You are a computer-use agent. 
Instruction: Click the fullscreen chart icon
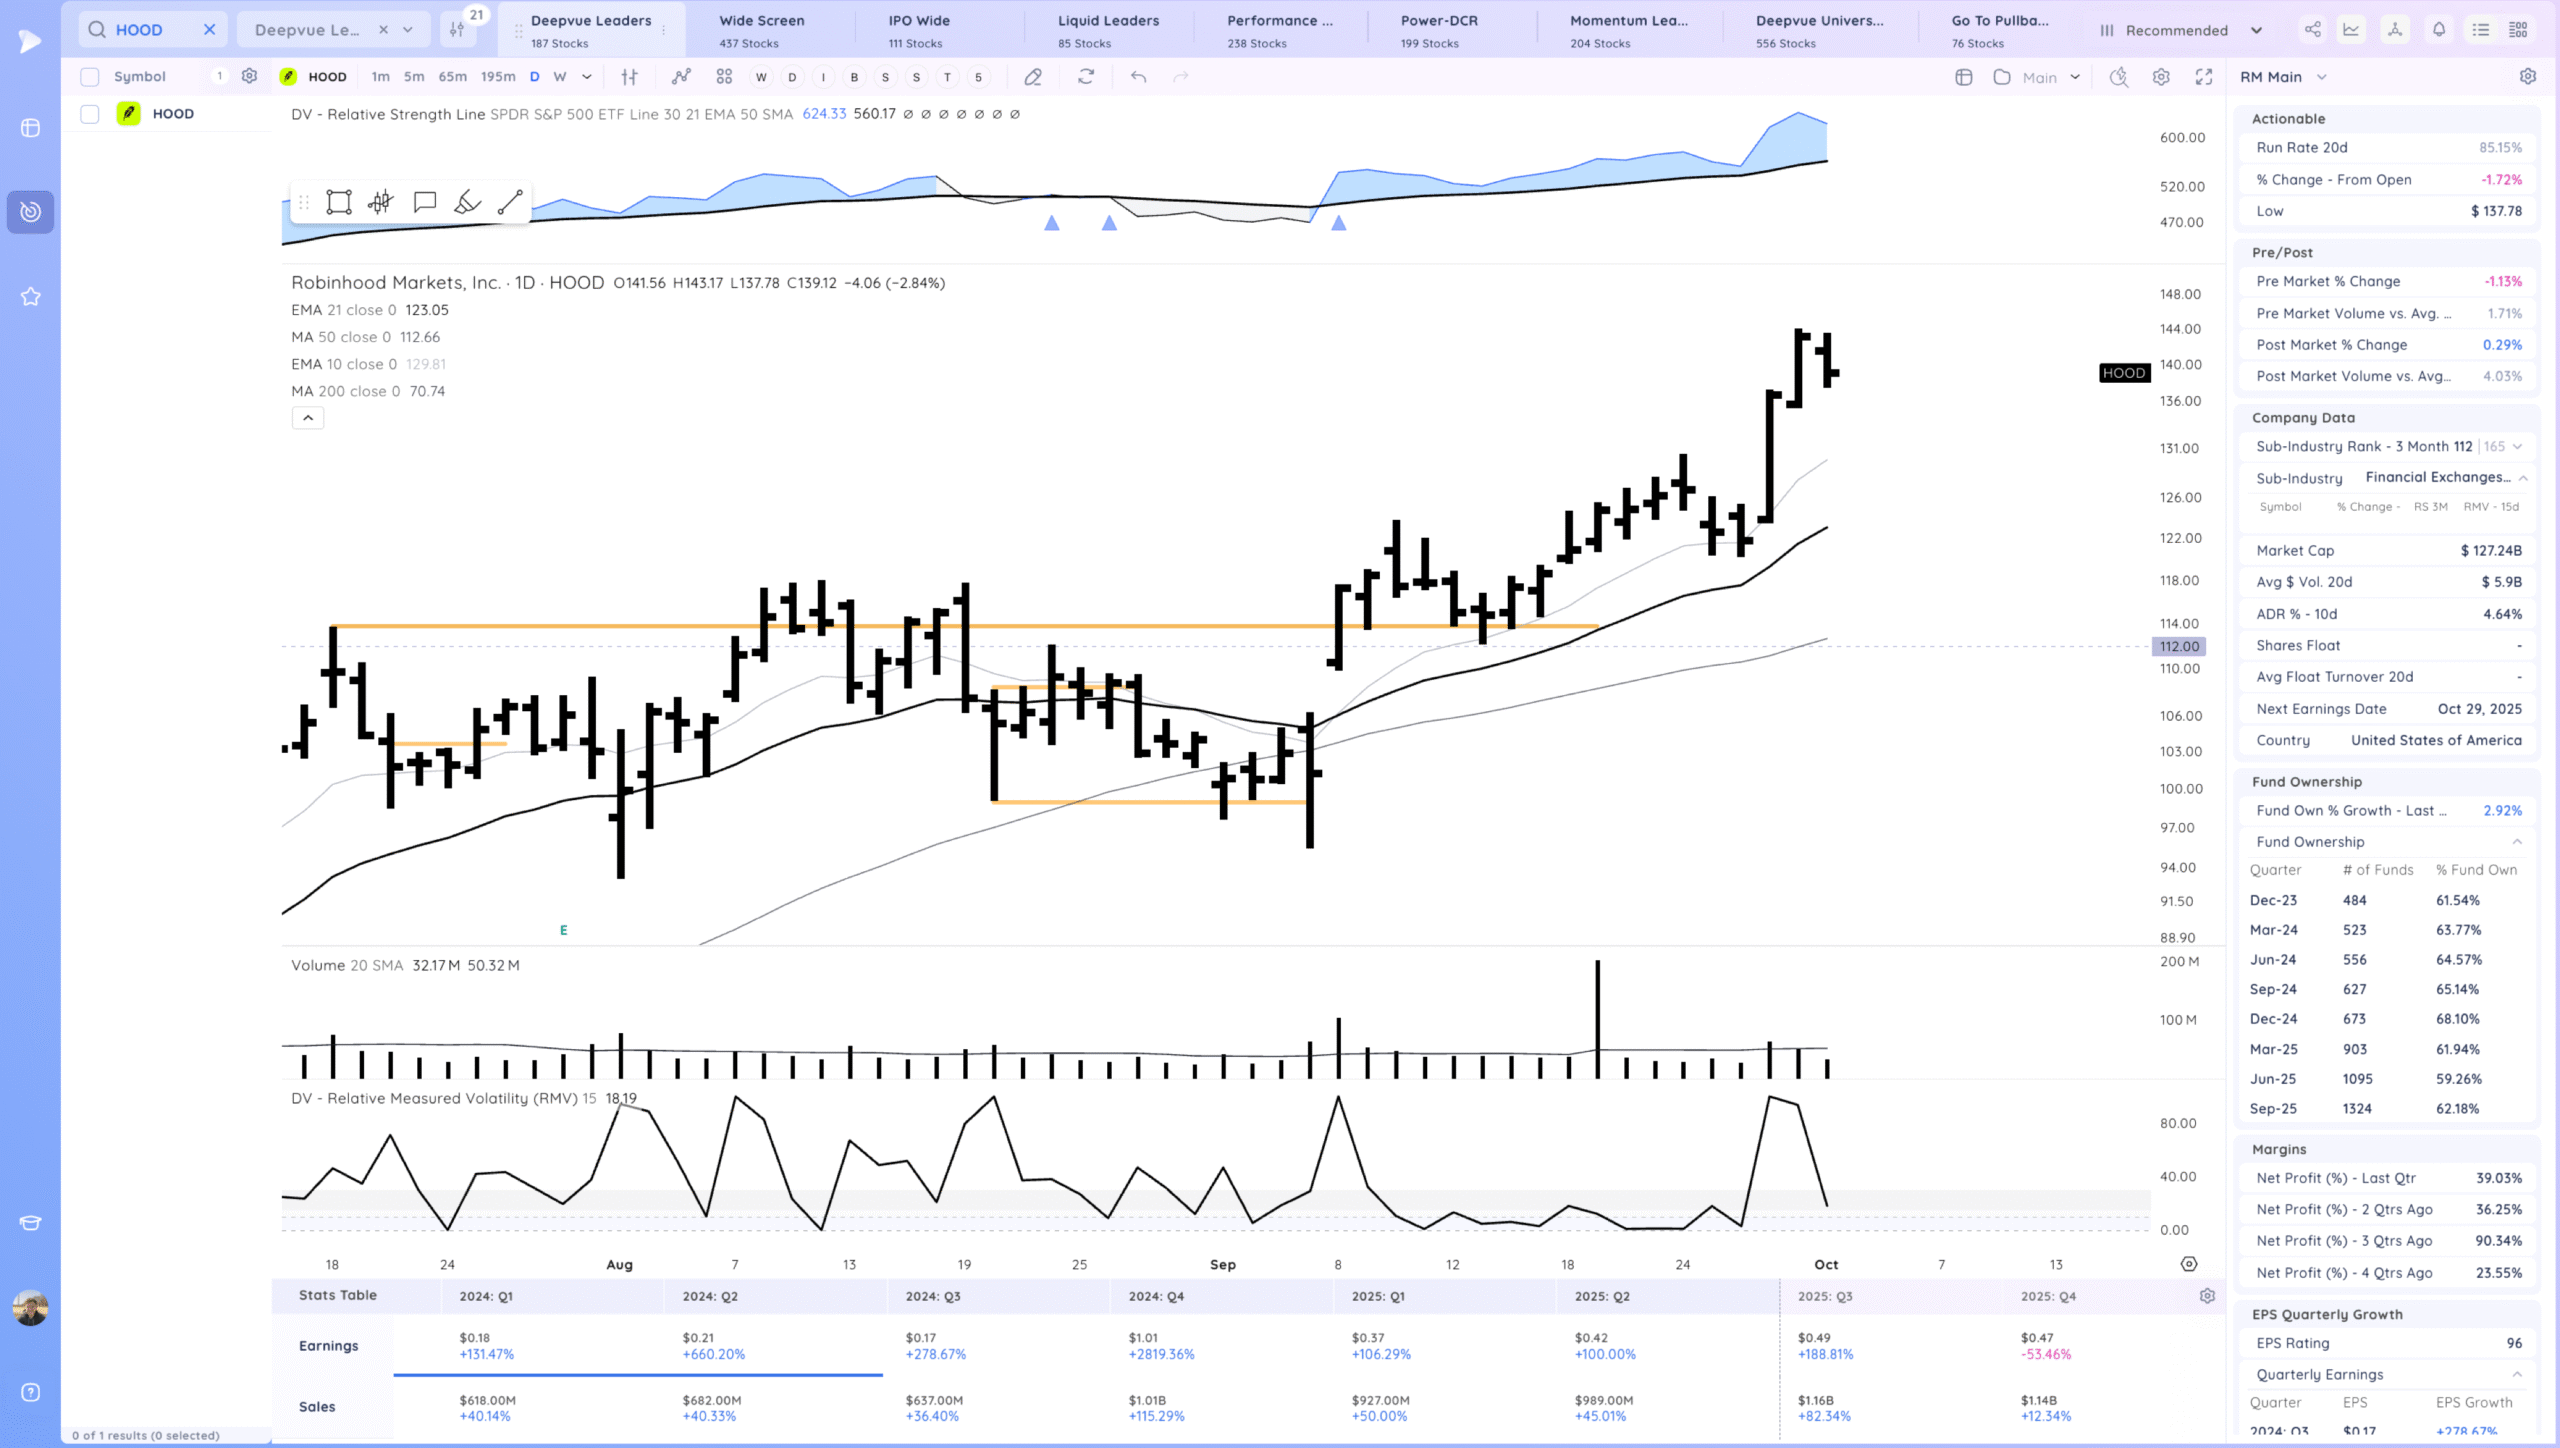[2204, 77]
